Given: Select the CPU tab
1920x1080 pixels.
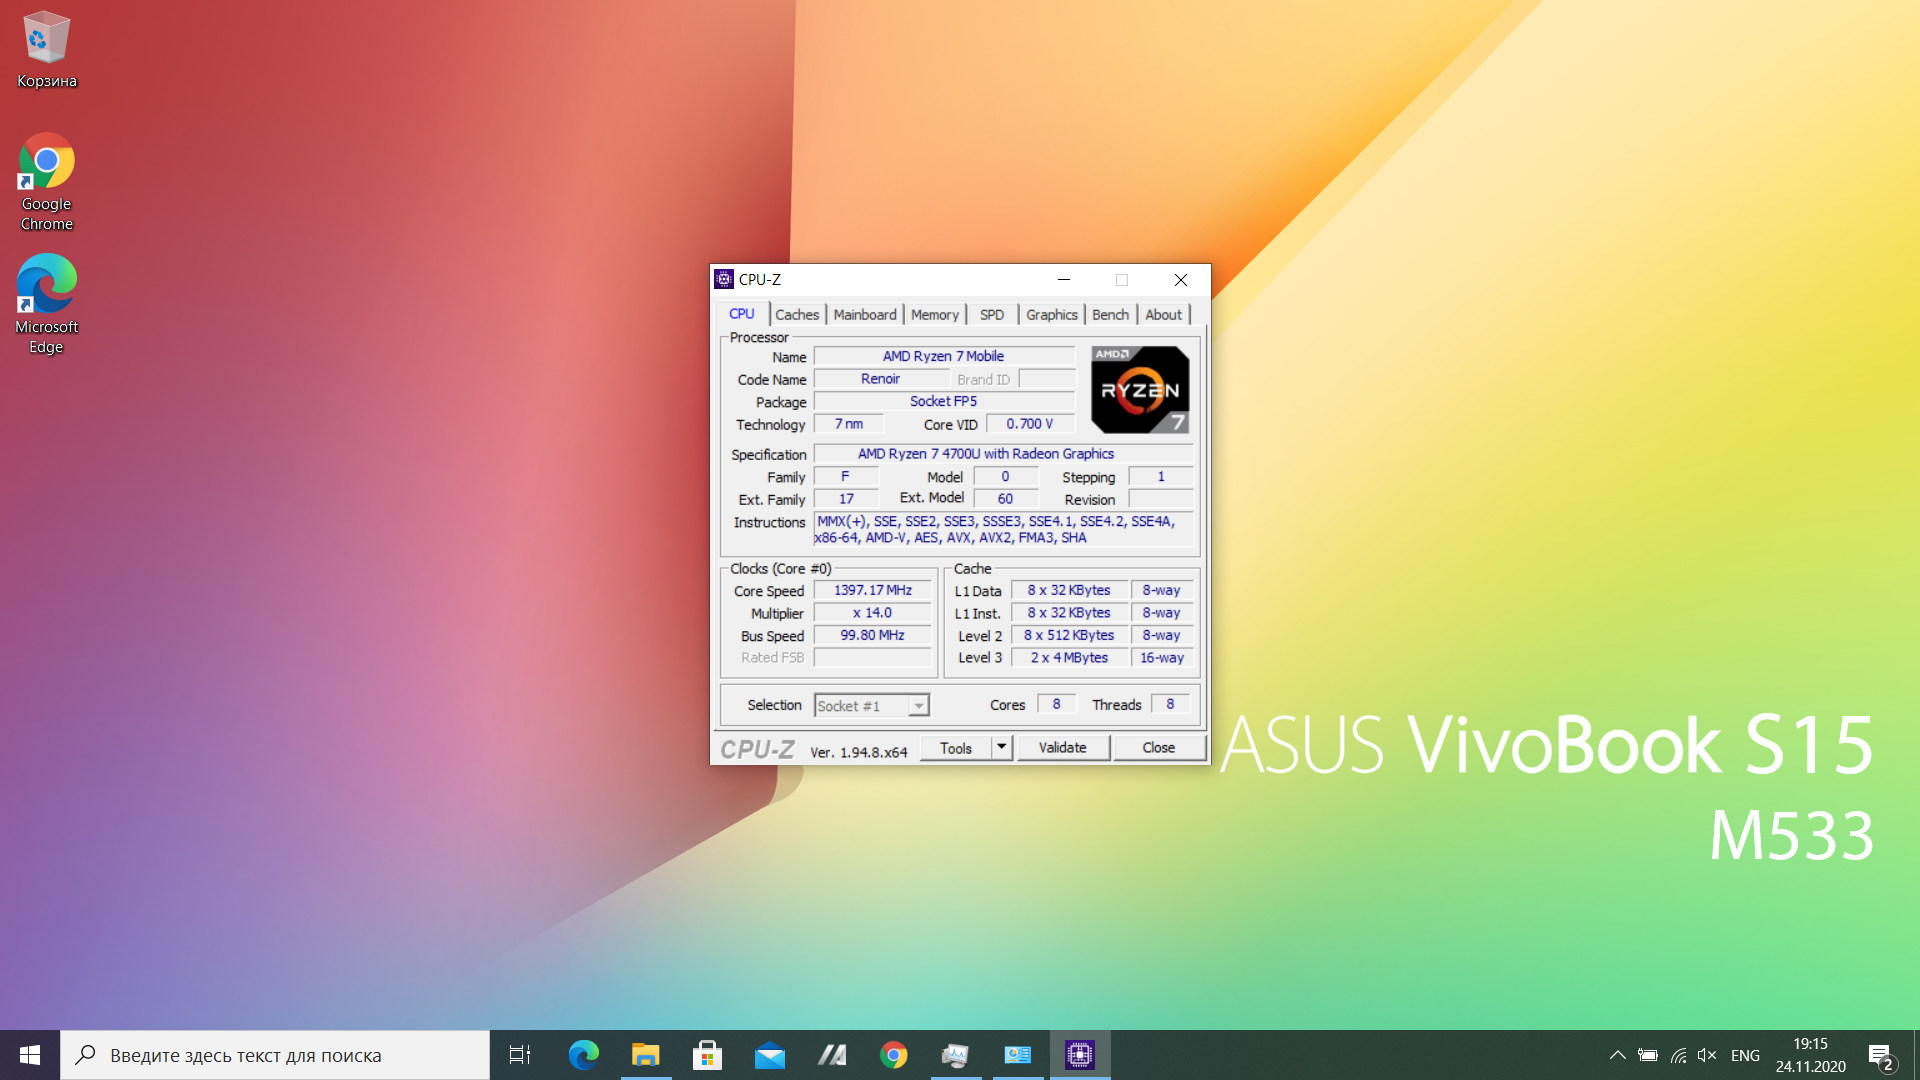Looking at the screenshot, I should click(742, 313).
